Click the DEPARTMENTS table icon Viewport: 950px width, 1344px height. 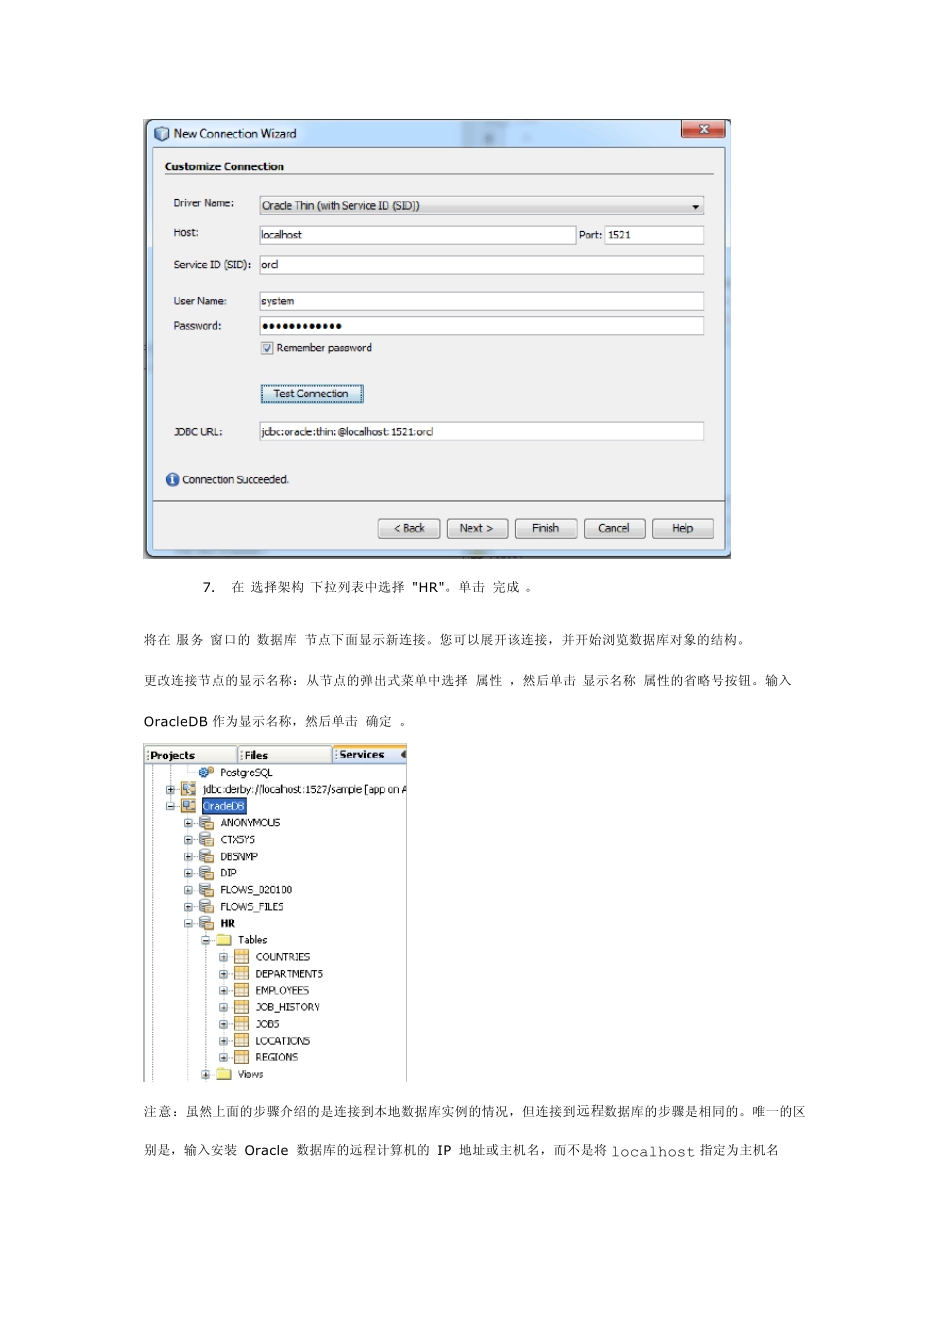(x=241, y=974)
